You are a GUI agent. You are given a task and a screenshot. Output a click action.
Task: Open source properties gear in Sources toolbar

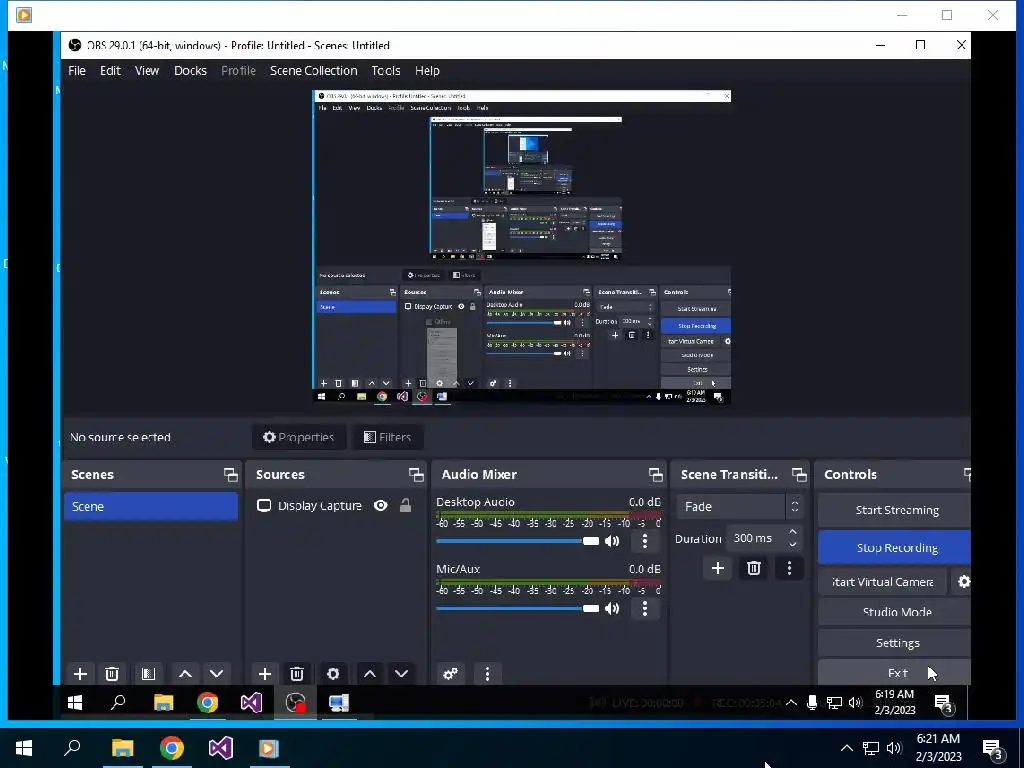point(333,673)
